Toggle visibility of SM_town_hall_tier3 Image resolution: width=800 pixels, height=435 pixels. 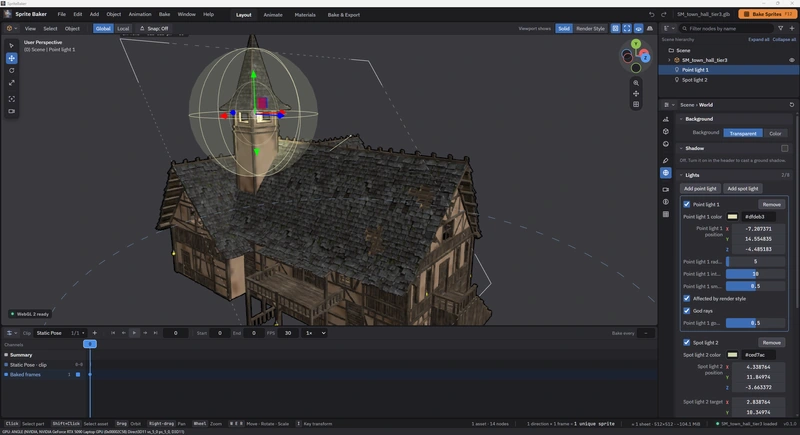pyautogui.click(x=792, y=60)
